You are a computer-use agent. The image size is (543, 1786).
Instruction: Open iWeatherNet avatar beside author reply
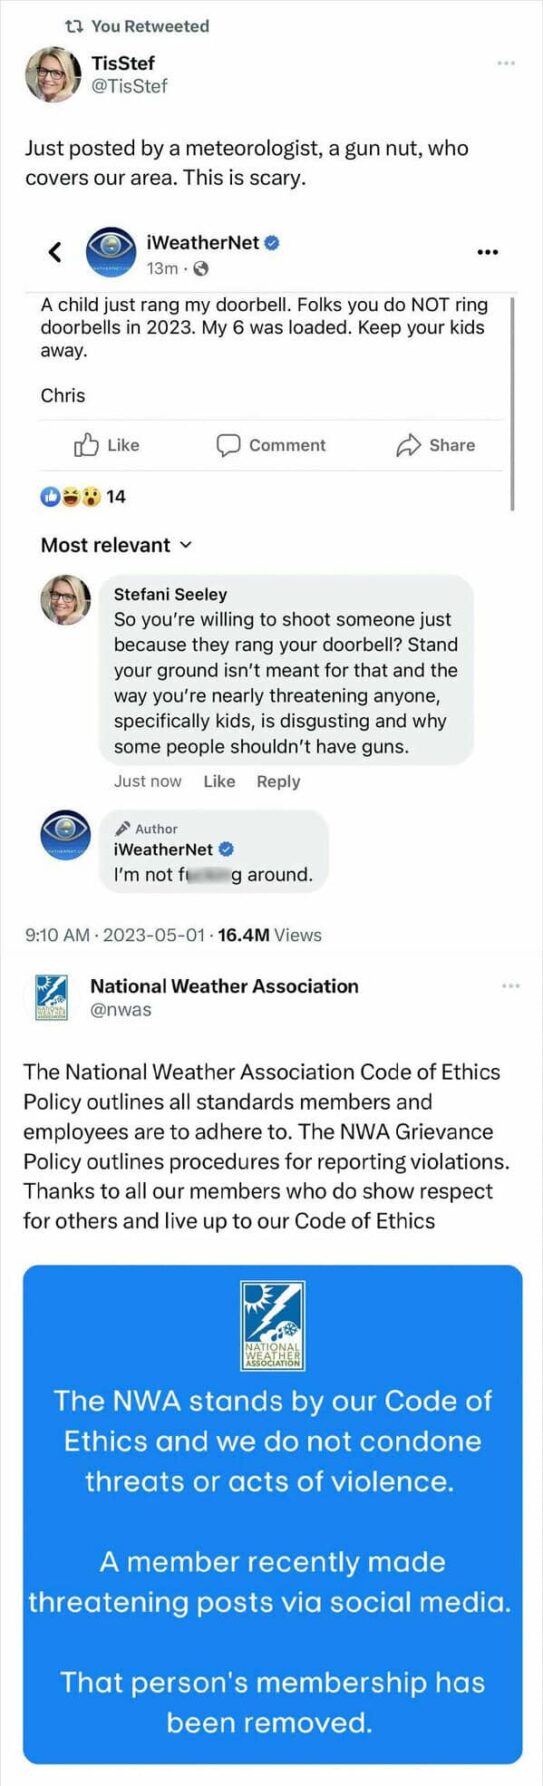[66, 834]
